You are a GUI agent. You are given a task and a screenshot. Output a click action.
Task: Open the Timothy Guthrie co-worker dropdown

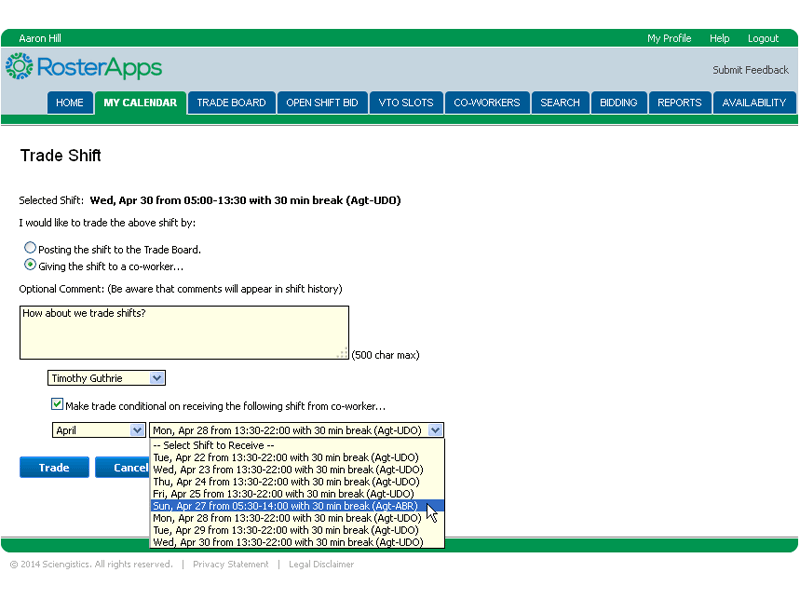click(x=106, y=378)
